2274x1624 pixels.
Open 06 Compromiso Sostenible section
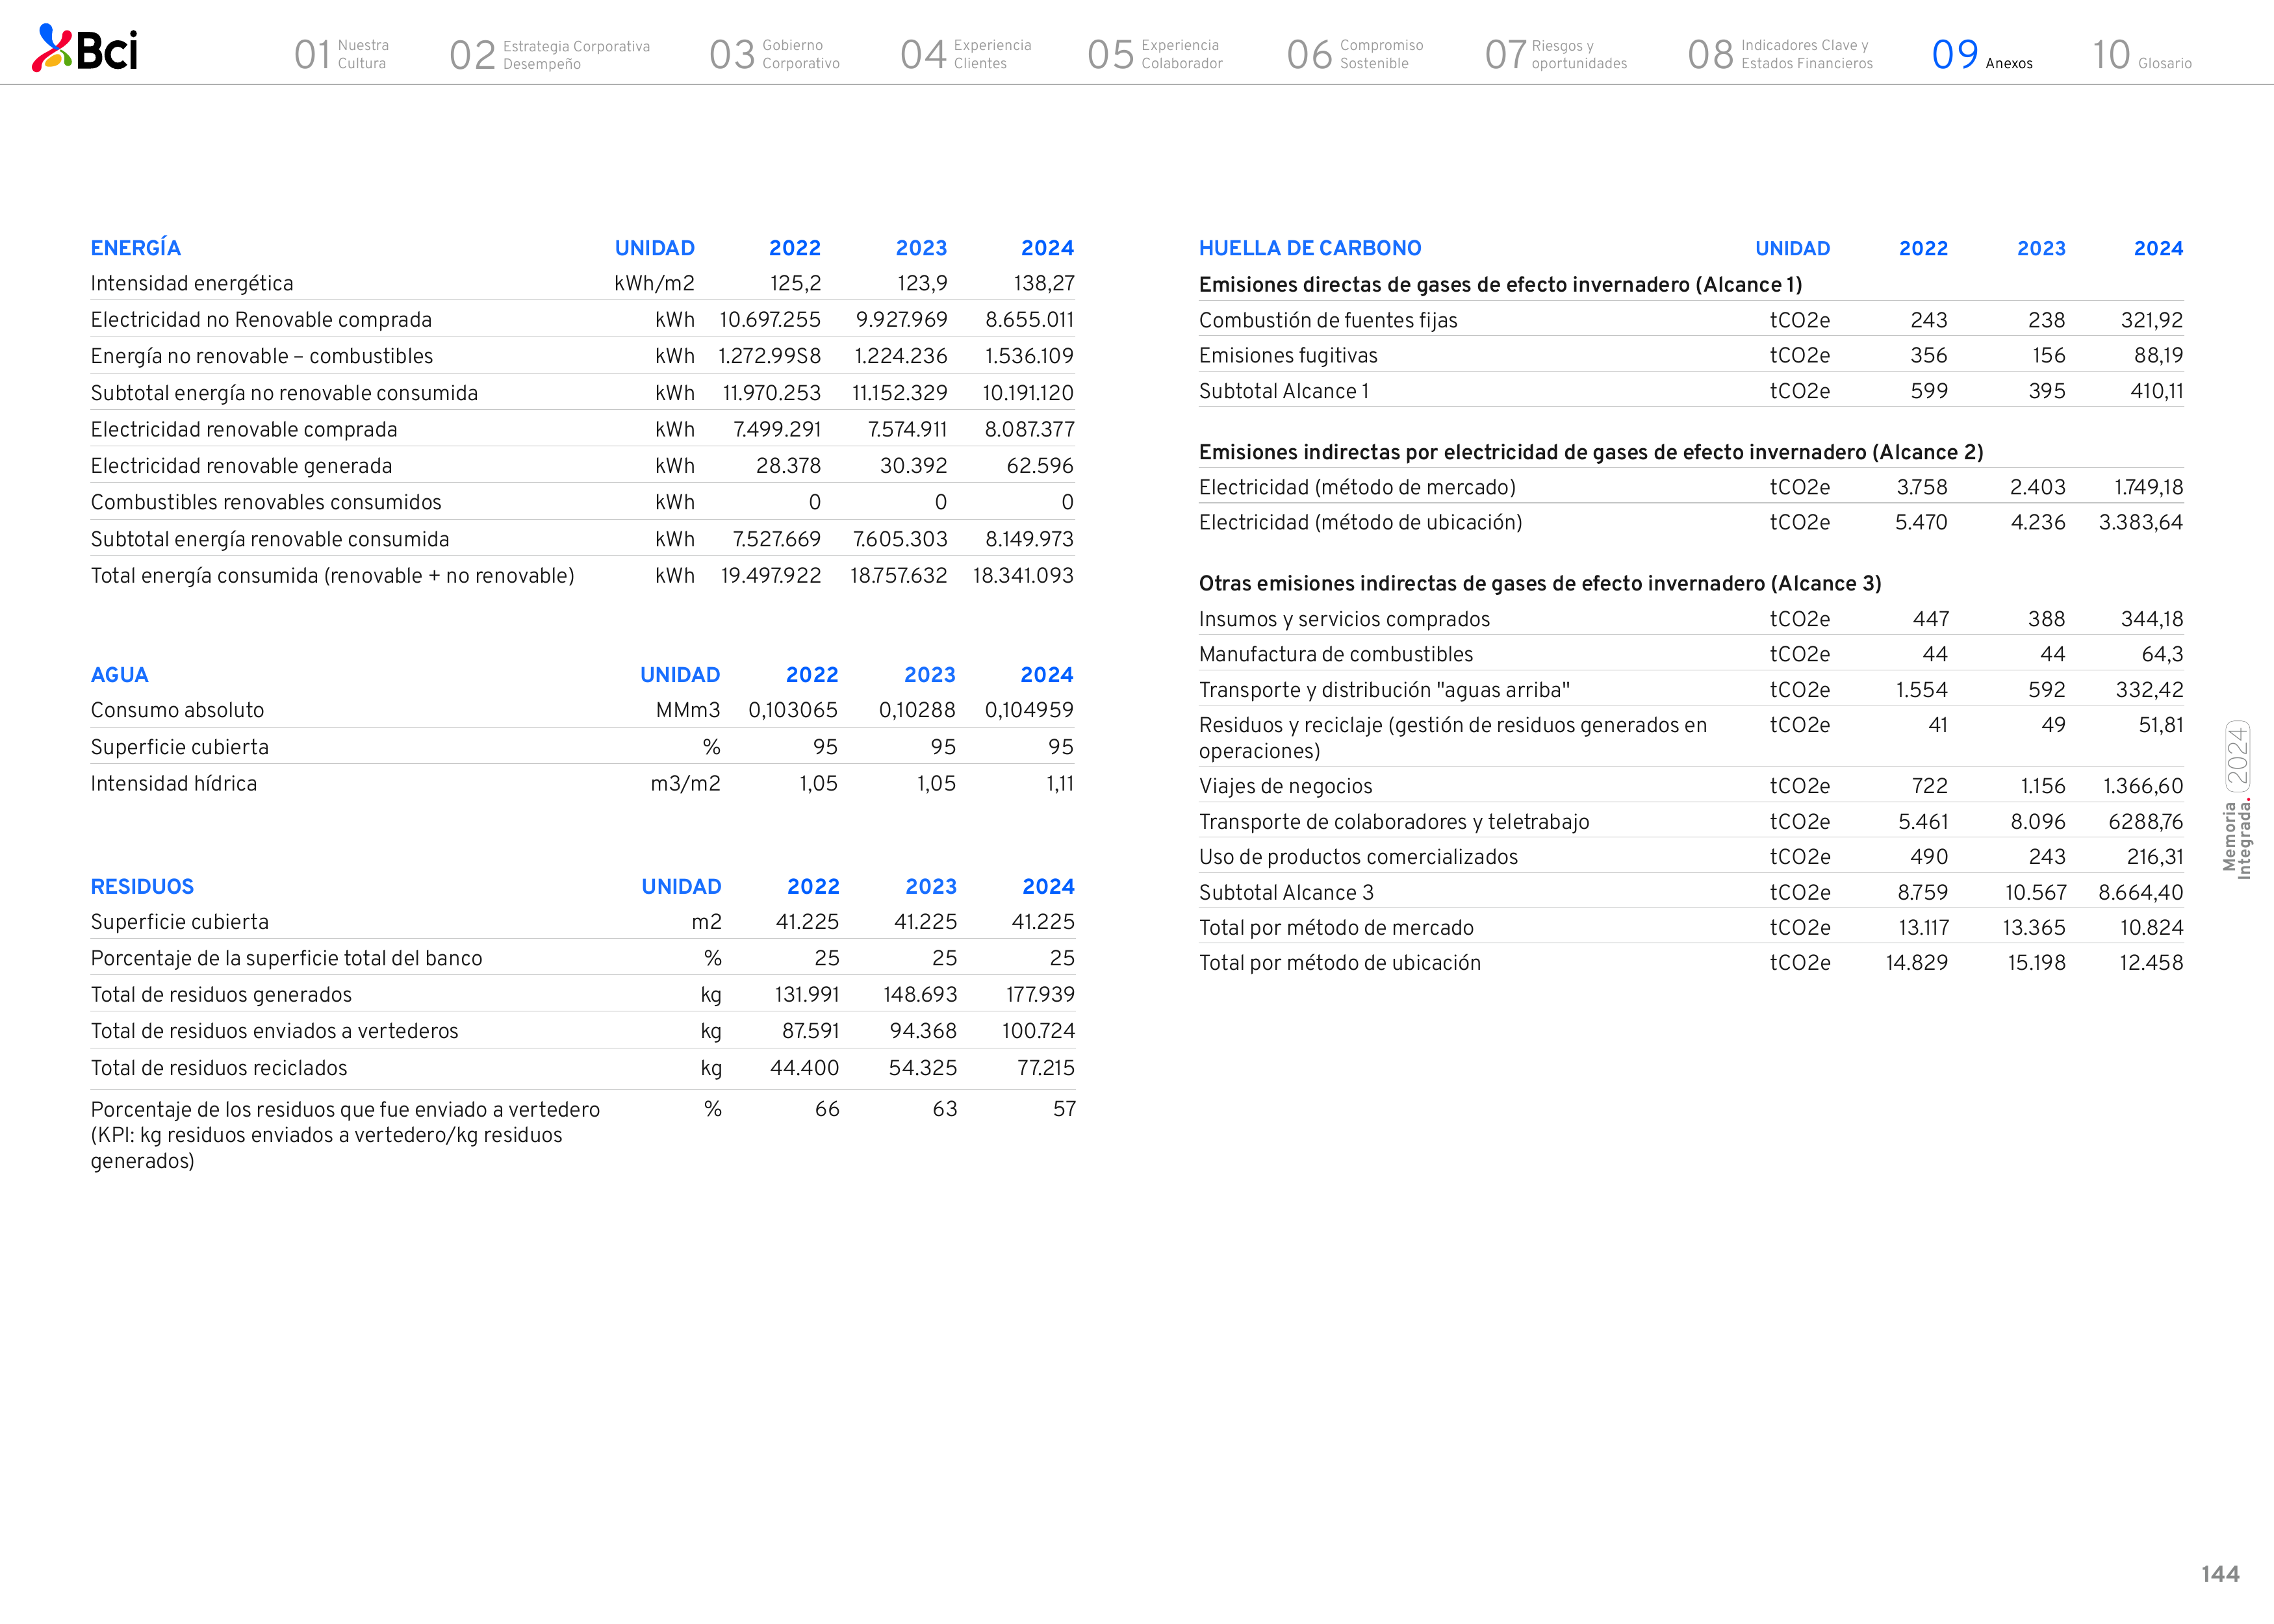(1354, 54)
